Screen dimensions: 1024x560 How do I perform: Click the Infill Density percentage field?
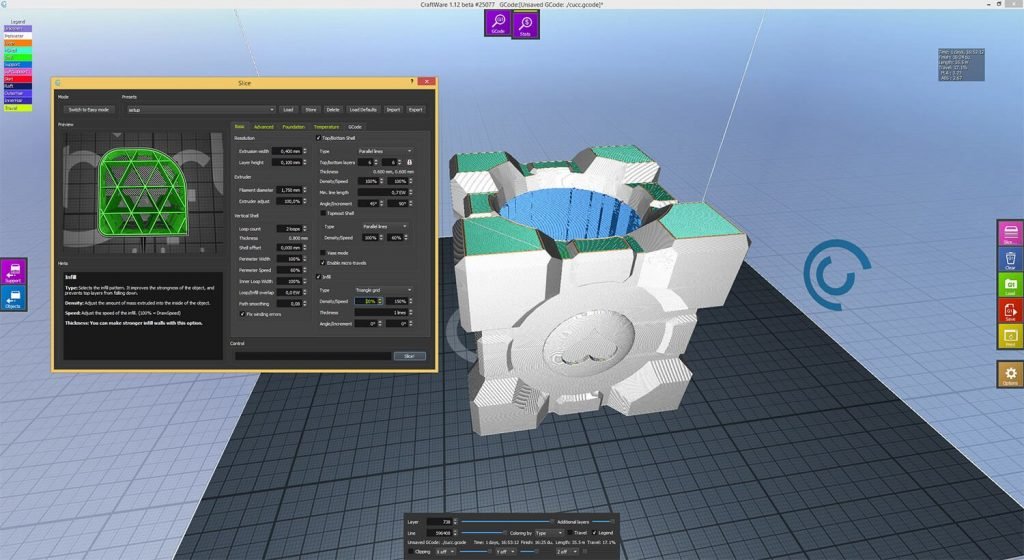368,302
